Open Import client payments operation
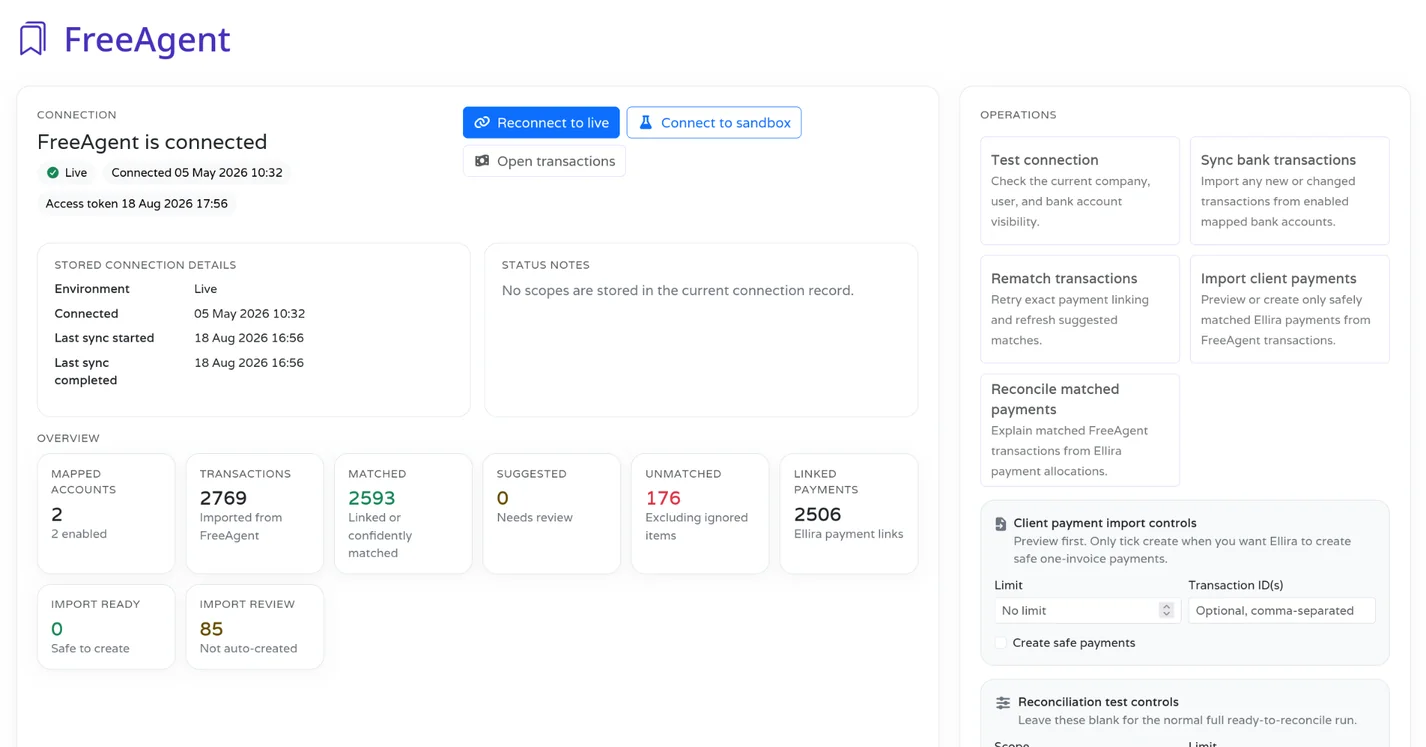The image size is (1426, 747). point(1290,309)
